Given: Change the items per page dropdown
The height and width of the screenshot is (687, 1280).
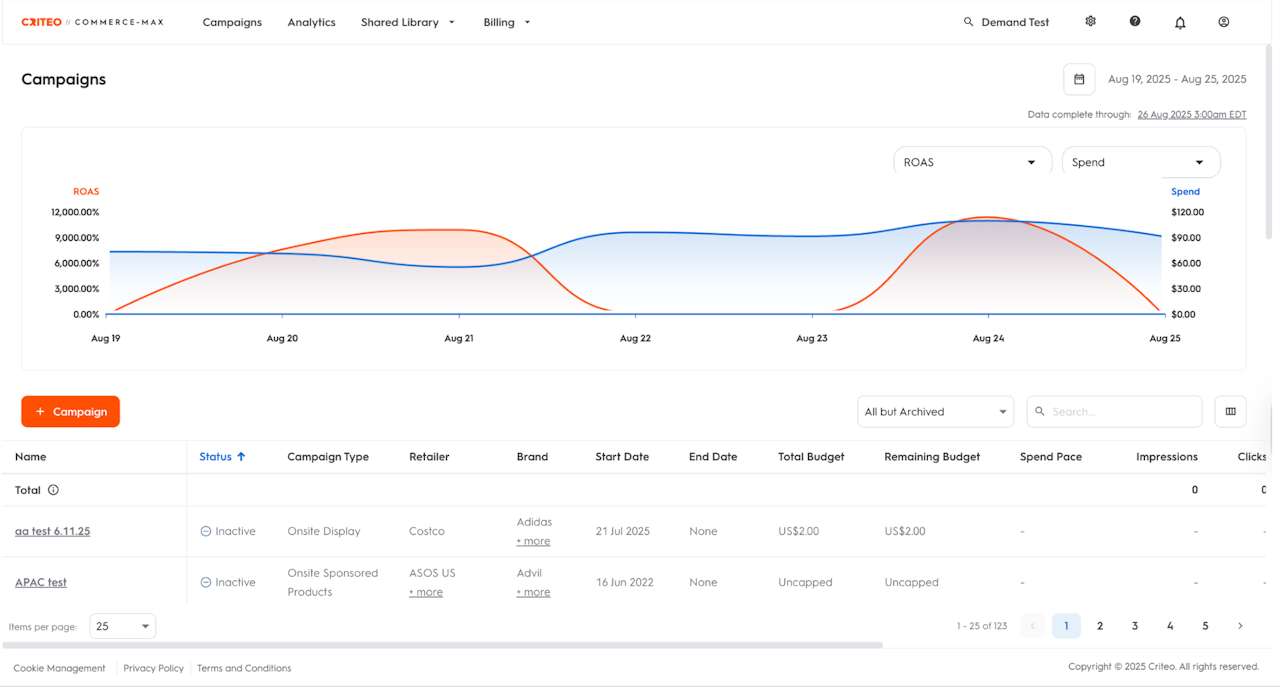Looking at the screenshot, I should pyautogui.click(x=122, y=626).
